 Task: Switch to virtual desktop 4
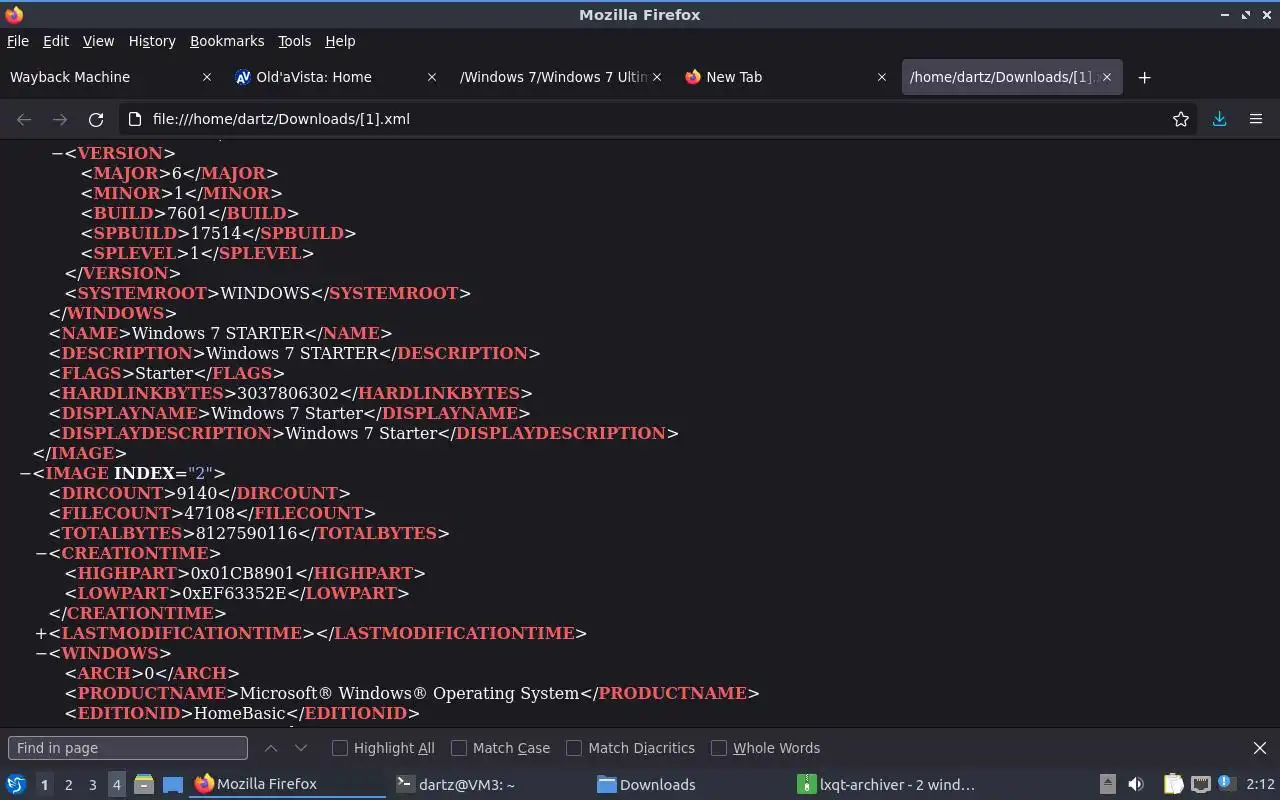pyautogui.click(x=116, y=785)
